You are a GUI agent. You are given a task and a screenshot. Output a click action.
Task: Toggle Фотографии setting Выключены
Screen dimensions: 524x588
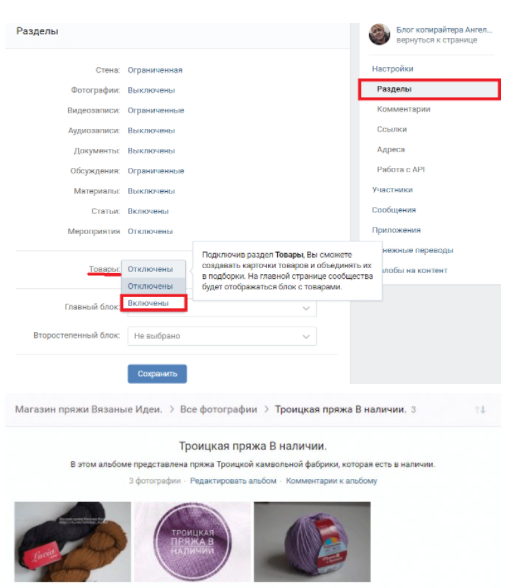click(x=151, y=90)
